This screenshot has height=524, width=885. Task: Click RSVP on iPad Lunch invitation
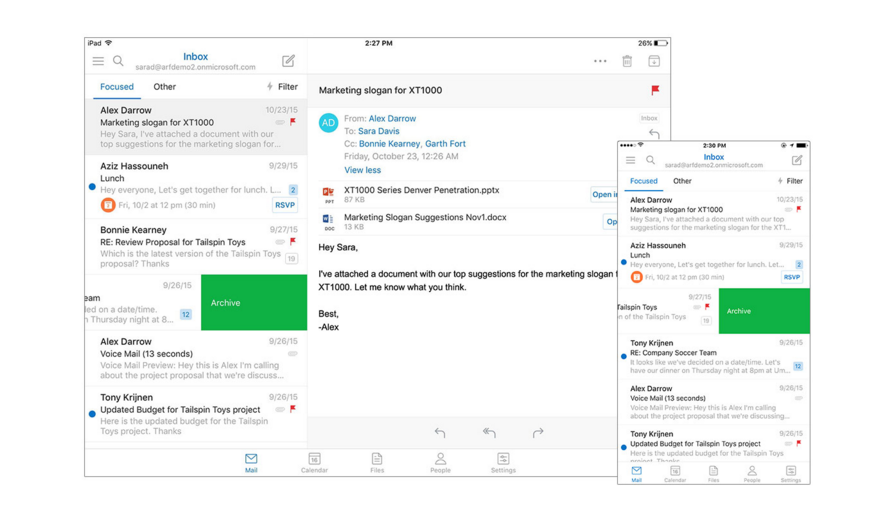[x=285, y=205]
